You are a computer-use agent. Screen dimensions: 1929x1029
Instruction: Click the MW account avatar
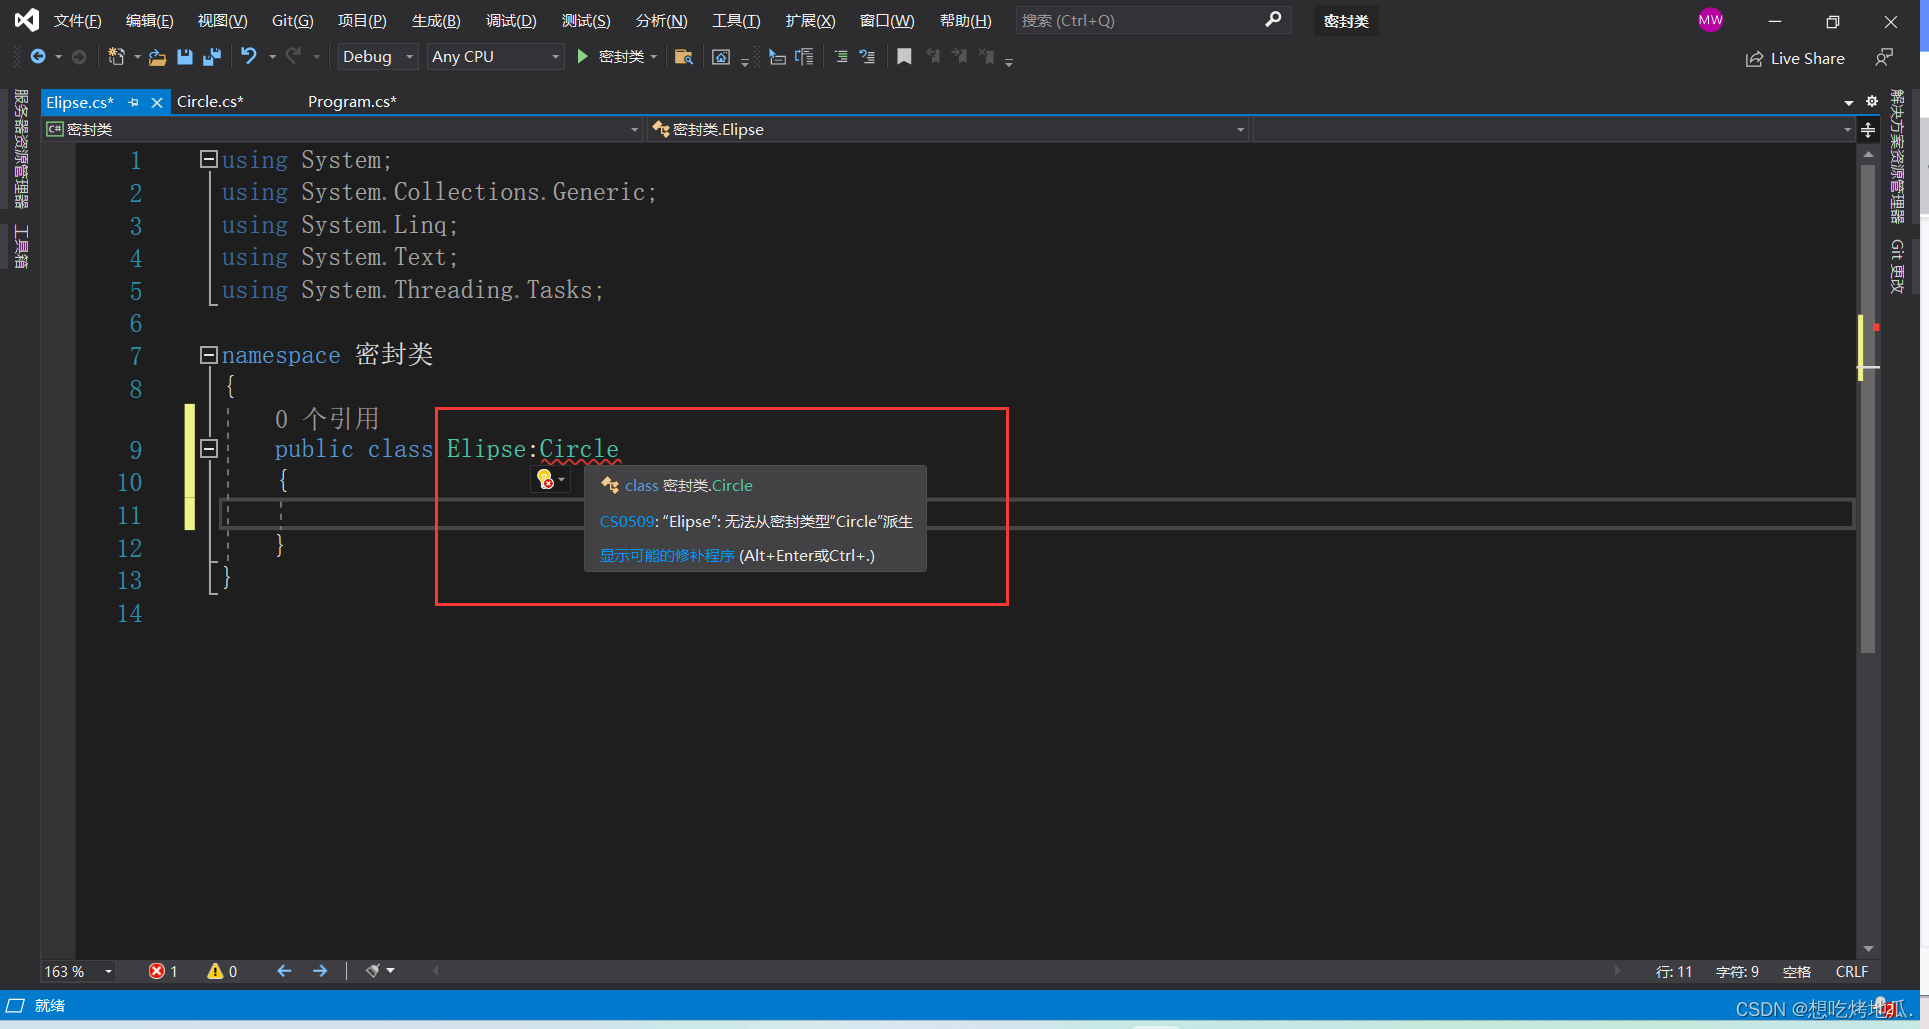tap(1711, 20)
